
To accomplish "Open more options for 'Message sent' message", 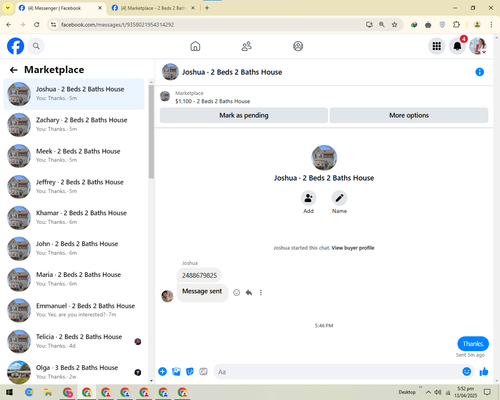I will (x=261, y=293).
